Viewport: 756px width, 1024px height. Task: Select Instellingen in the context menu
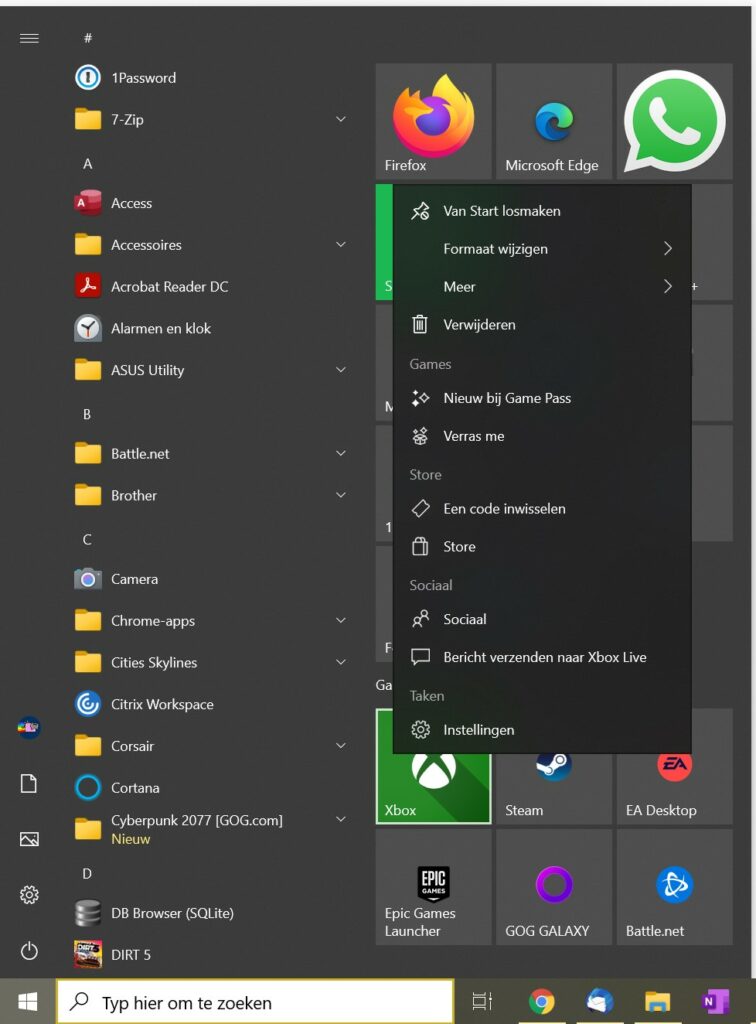pos(542,730)
